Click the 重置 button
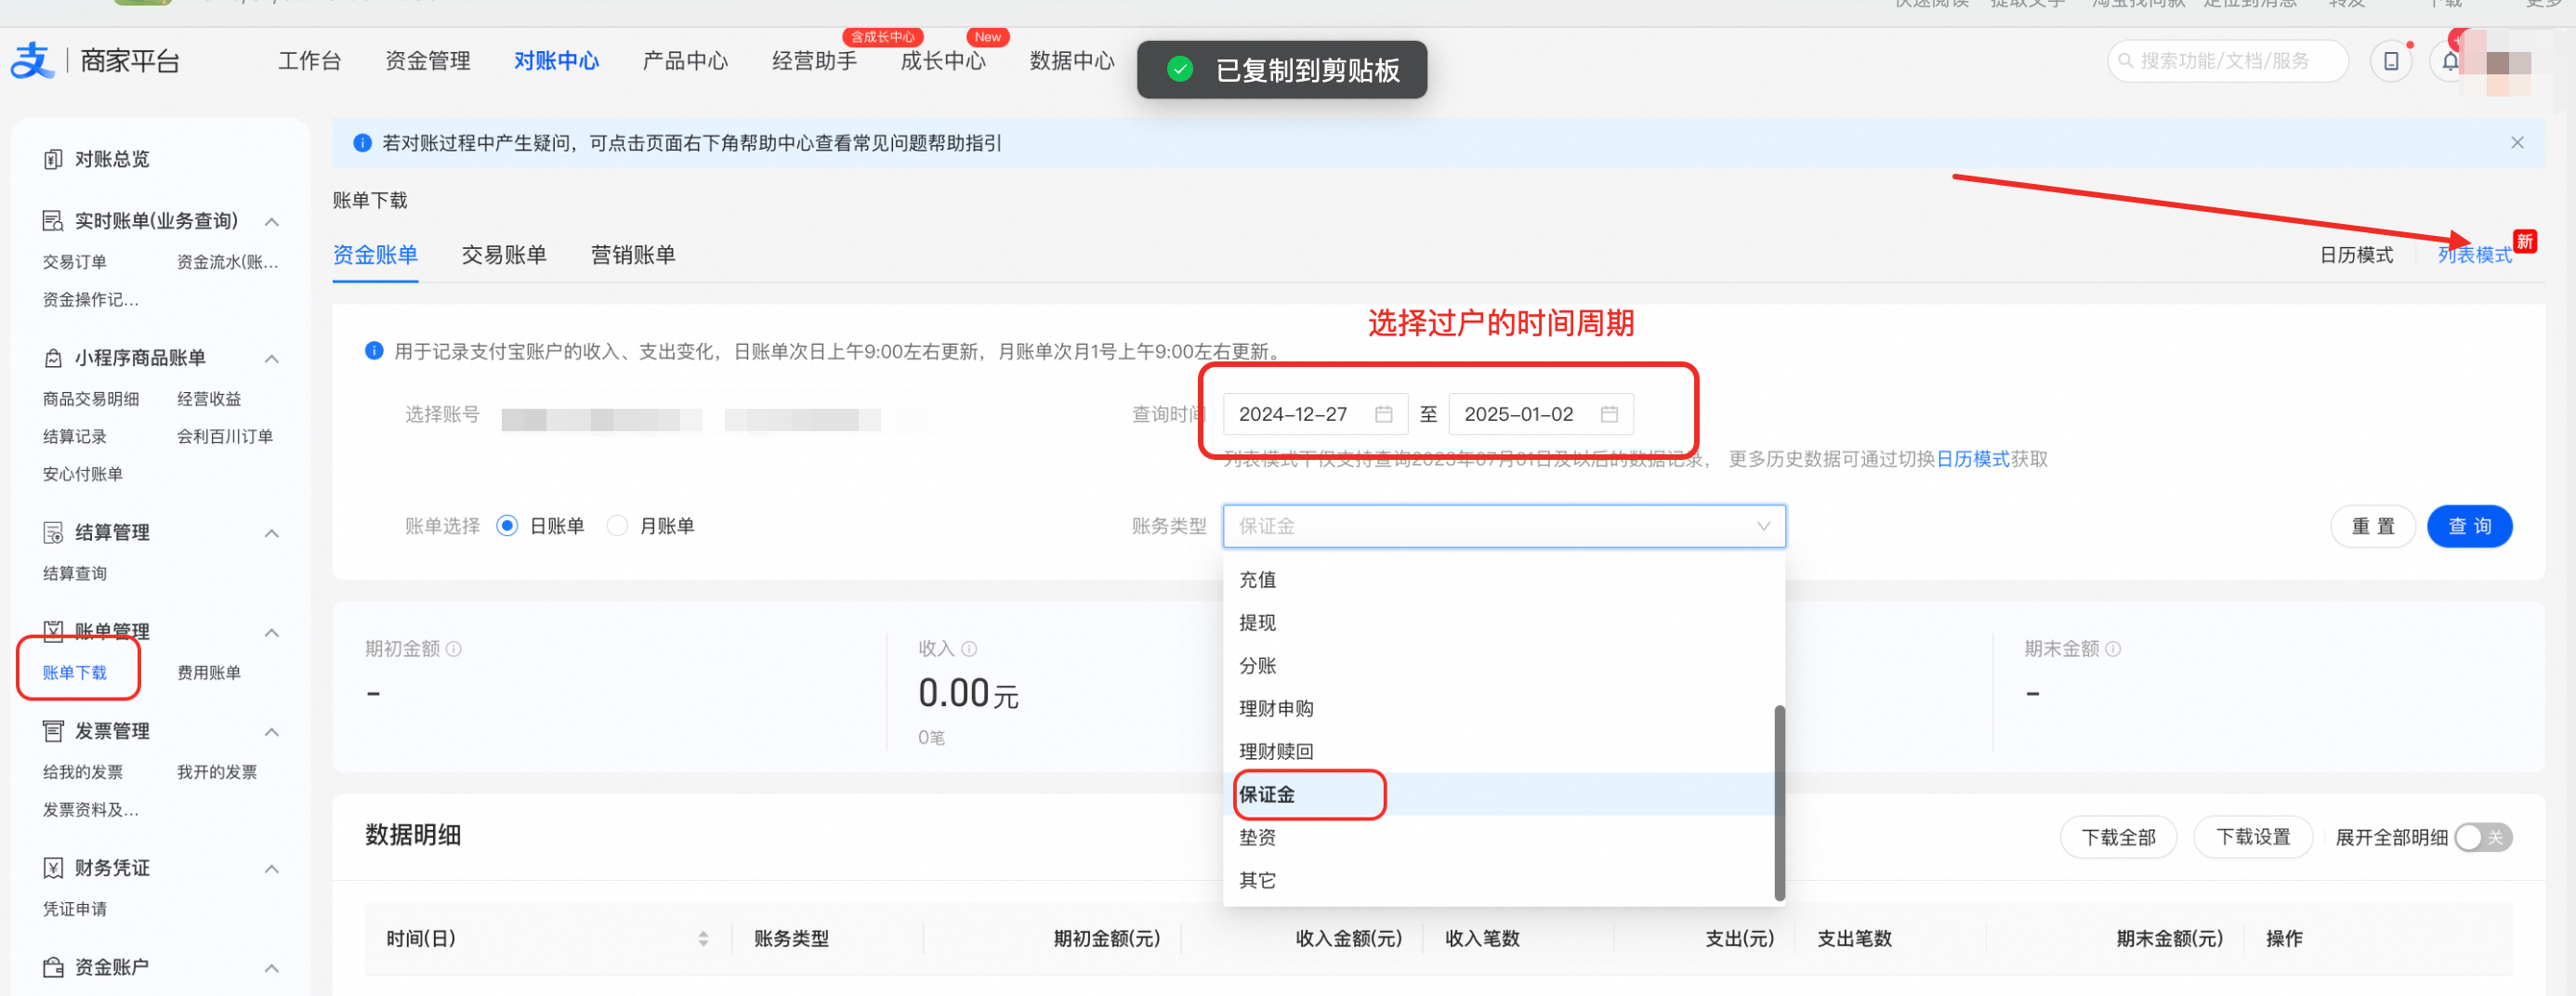Image resolution: width=2576 pixels, height=996 pixels. pos(2372,526)
